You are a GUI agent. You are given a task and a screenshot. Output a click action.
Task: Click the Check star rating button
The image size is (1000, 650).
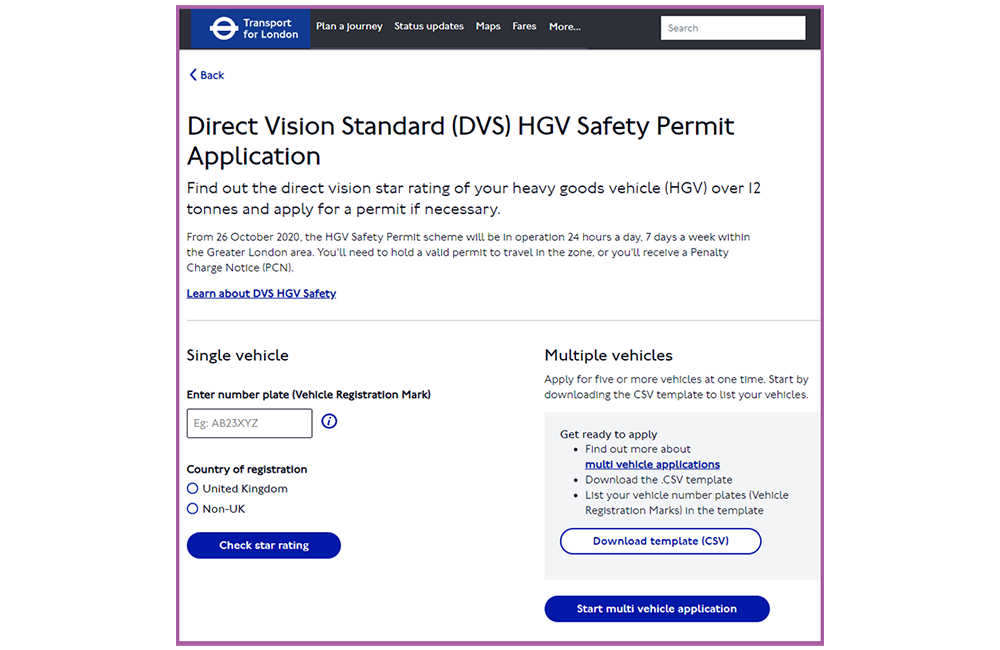(263, 545)
